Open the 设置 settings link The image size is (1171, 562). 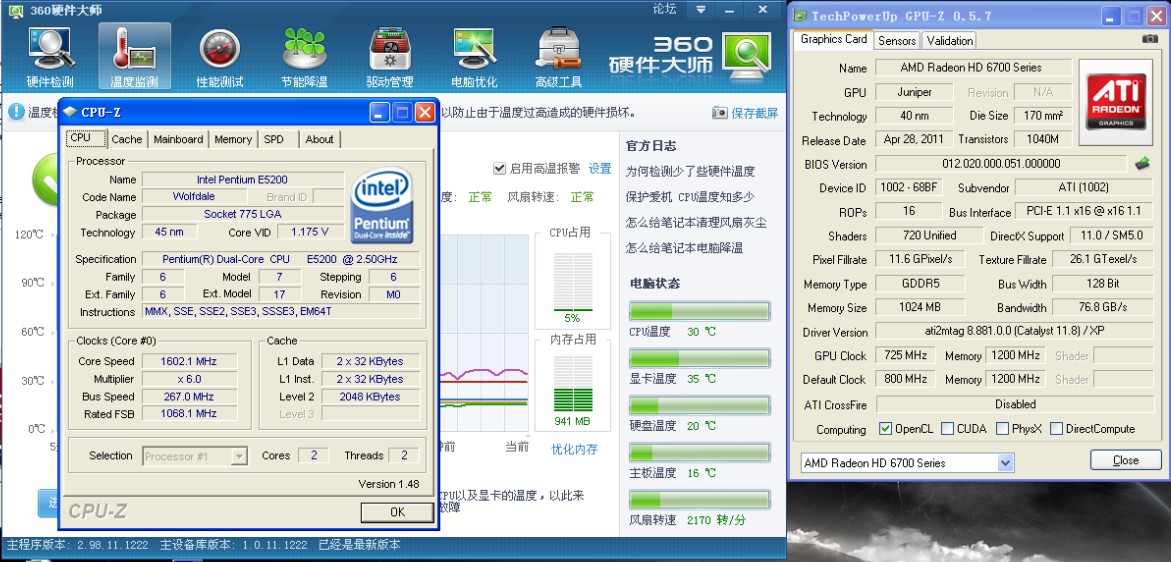[600, 169]
